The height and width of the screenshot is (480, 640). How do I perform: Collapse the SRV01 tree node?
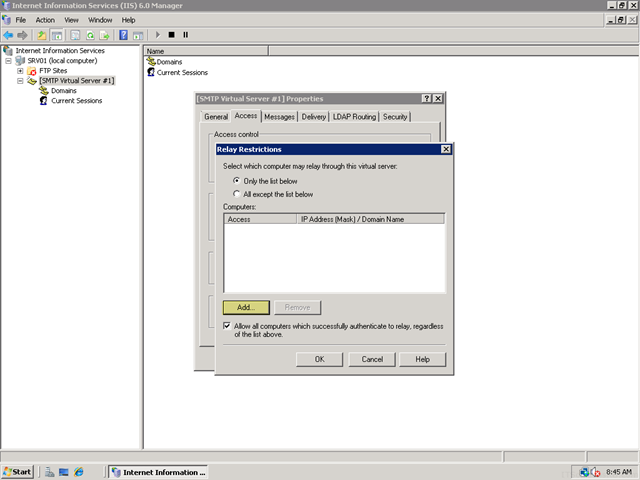(x=8, y=61)
